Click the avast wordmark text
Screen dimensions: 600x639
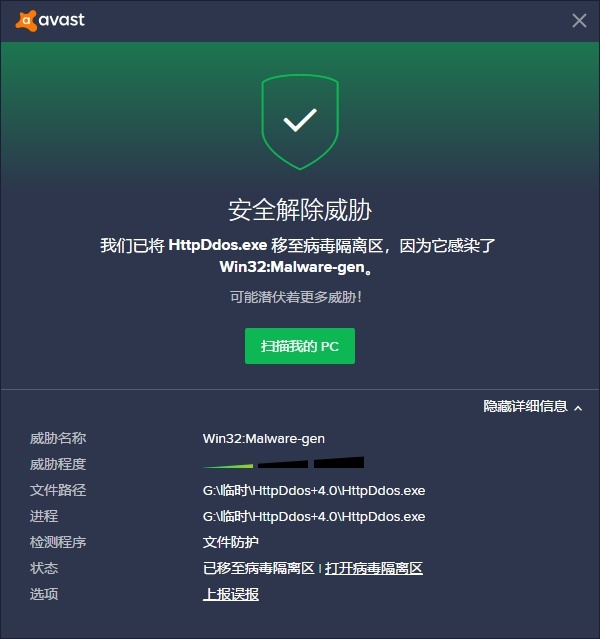click(x=62, y=20)
